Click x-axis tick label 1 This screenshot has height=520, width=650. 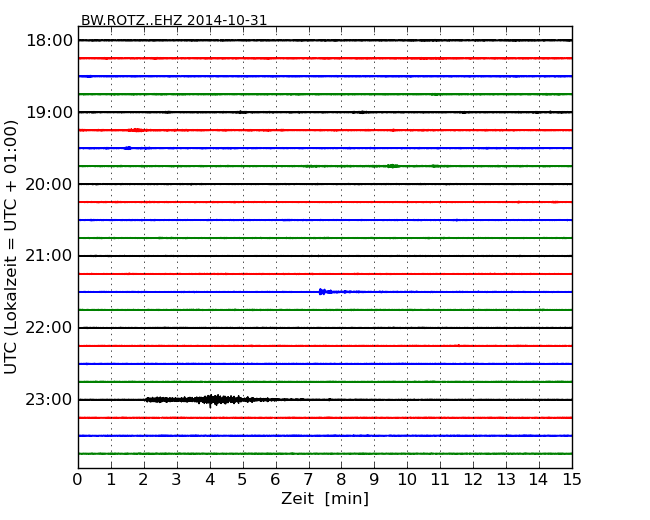point(111,480)
